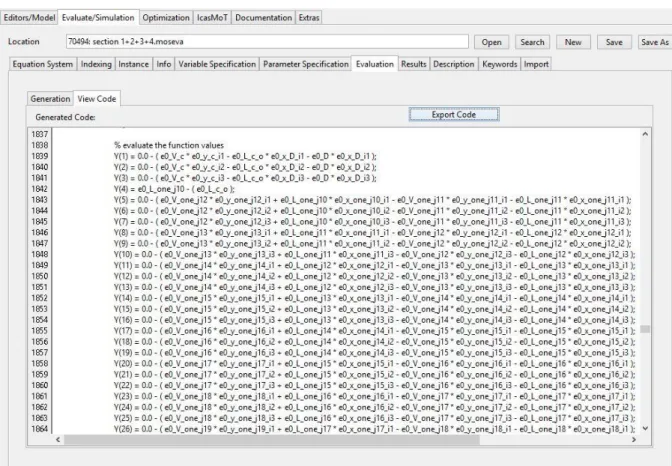Screen dimensions: 672x466
Task: Open the Import tab
Action: pos(536,64)
